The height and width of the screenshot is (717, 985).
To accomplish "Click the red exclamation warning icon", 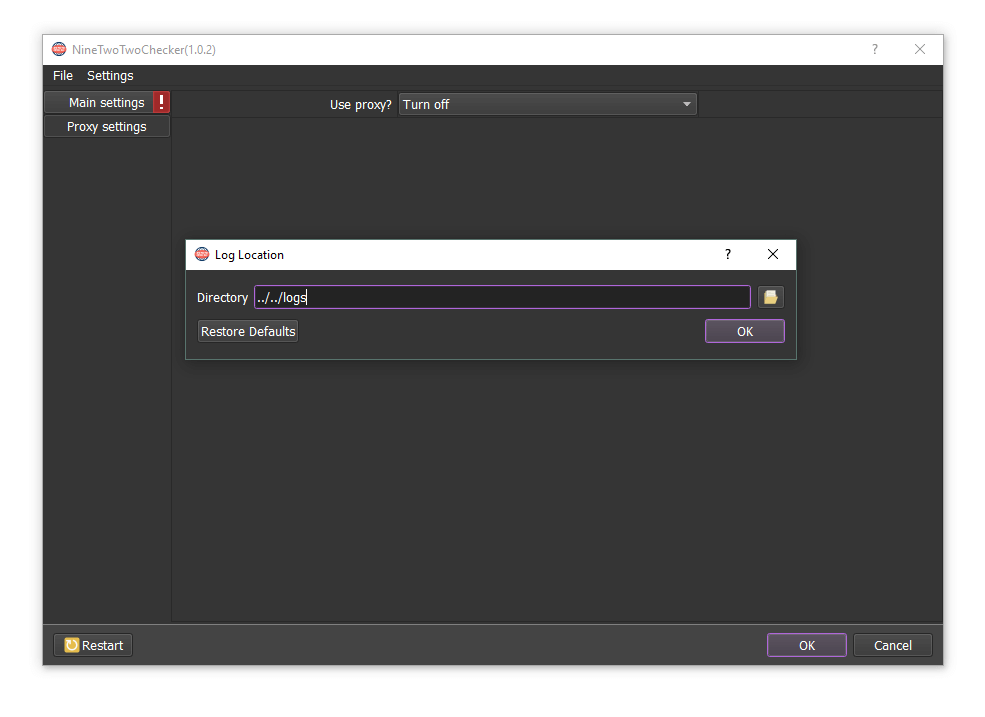I will click(x=162, y=102).
